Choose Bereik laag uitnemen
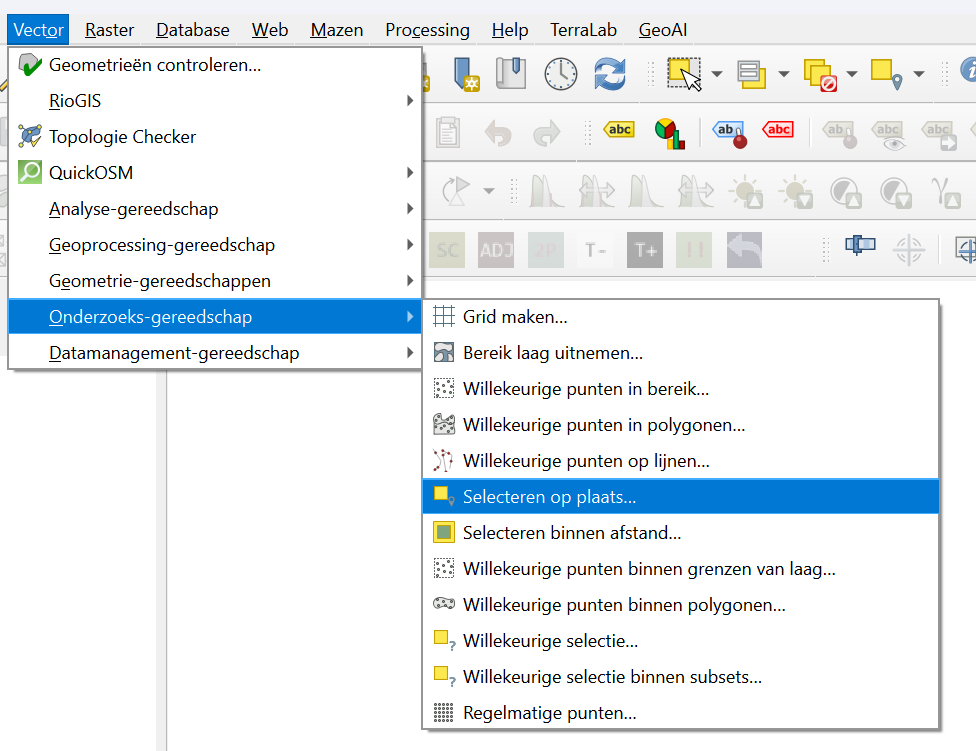The image size is (976, 751). pos(680,353)
